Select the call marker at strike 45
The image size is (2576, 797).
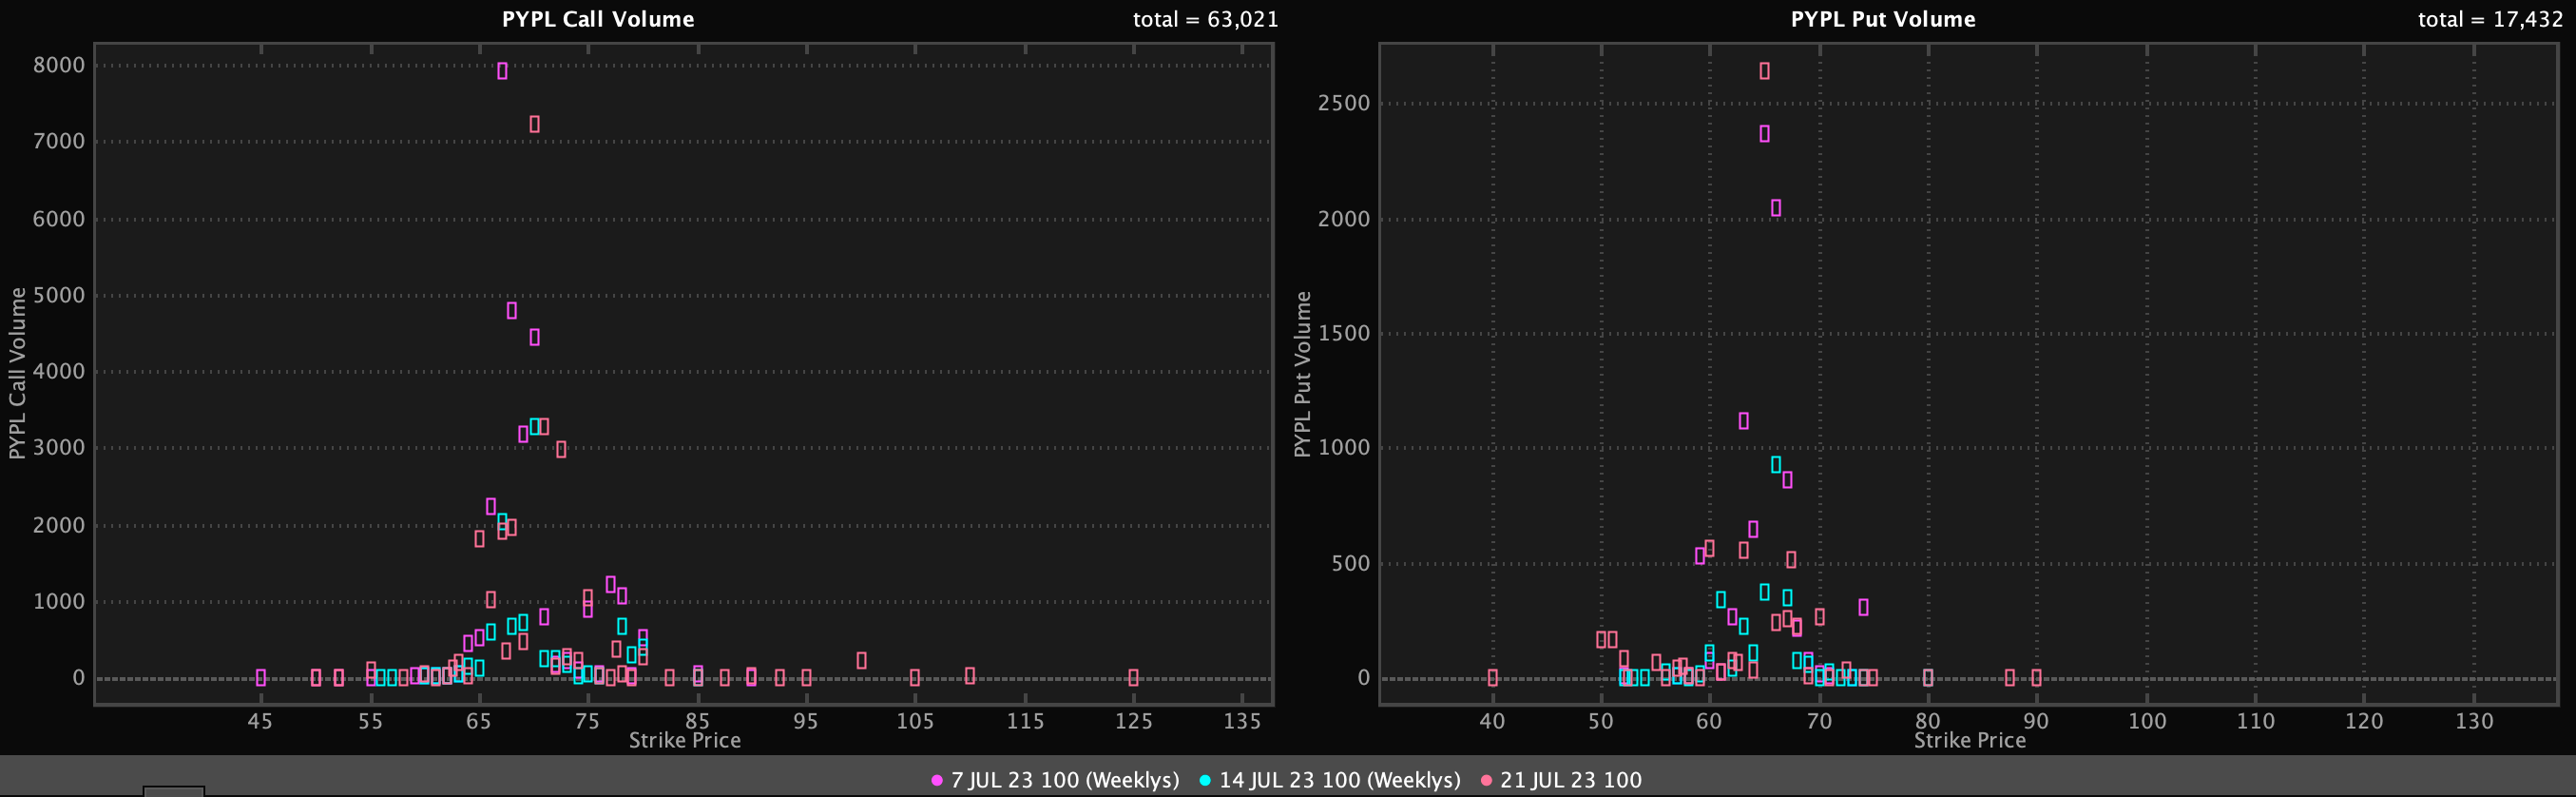[261, 677]
